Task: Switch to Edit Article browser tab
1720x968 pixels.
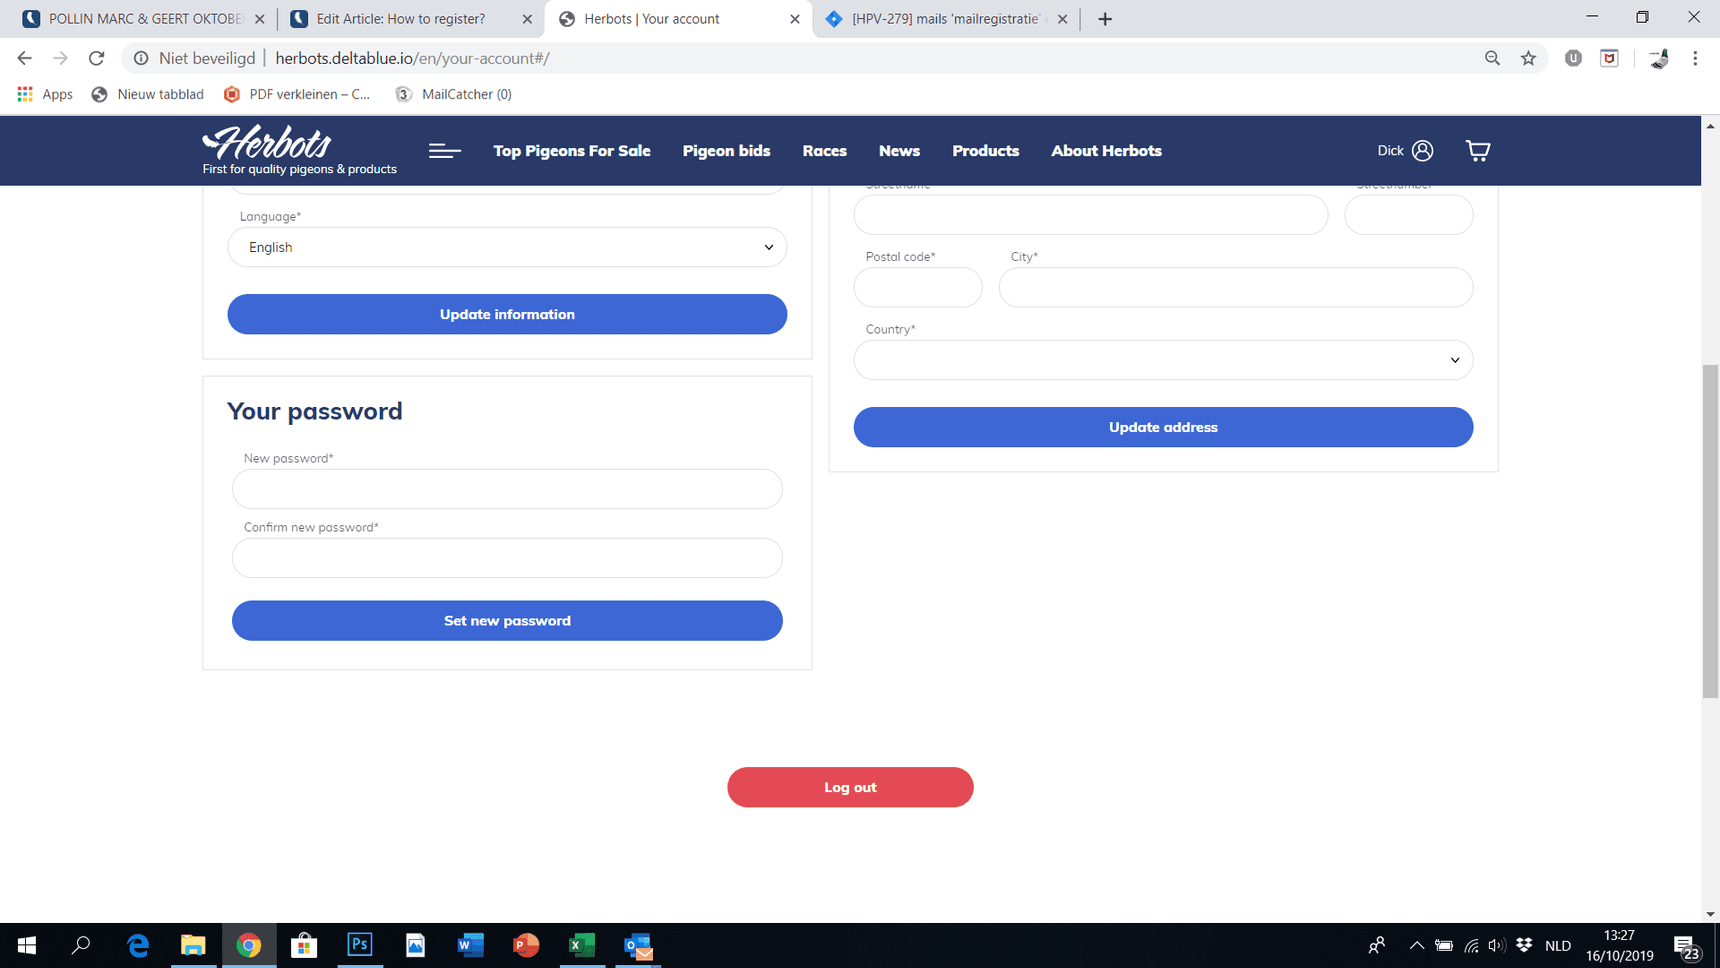Action: pyautogui.click(x=410, y=19)
